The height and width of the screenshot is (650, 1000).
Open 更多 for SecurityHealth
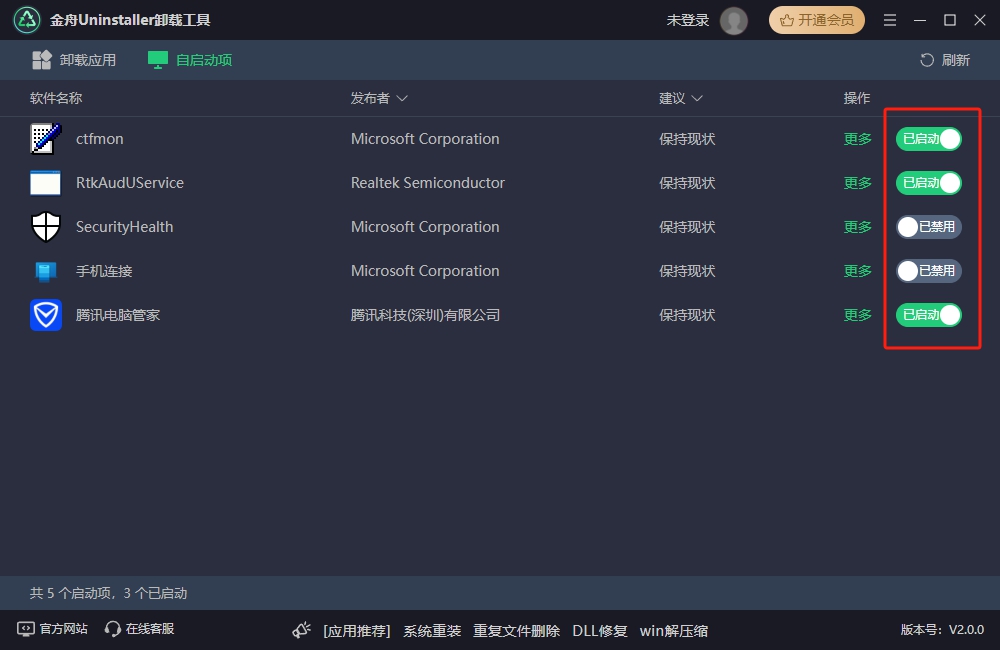(857, 226)
